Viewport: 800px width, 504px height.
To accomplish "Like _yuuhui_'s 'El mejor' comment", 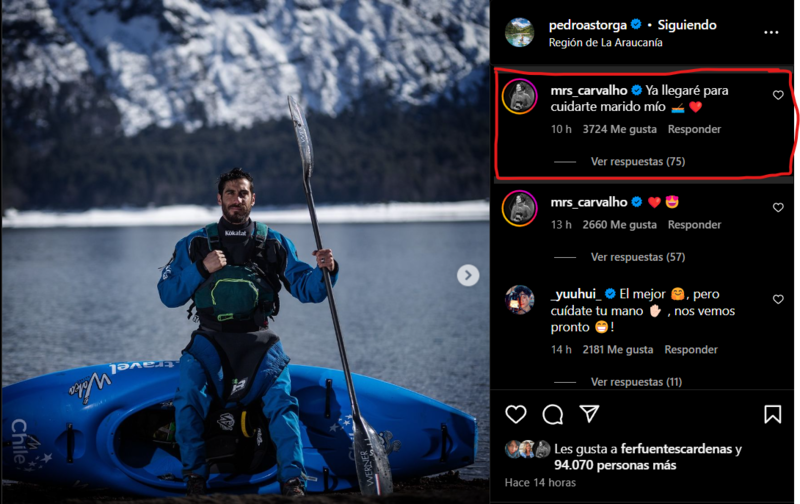I will [x=778, y=299].
